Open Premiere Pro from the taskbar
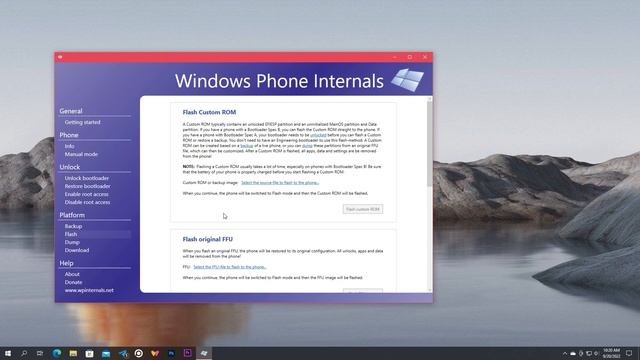 pyautogui.click(x=188, y=353)
